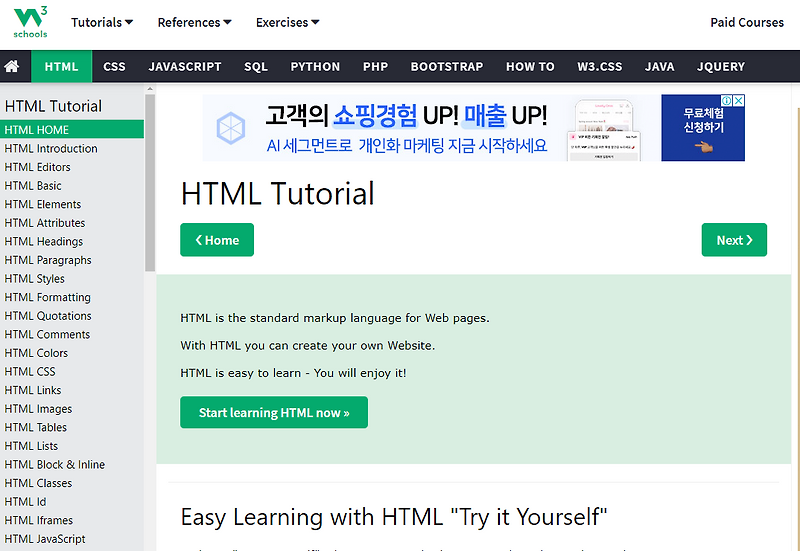Open the Exercises dropdown

point(288,22)
